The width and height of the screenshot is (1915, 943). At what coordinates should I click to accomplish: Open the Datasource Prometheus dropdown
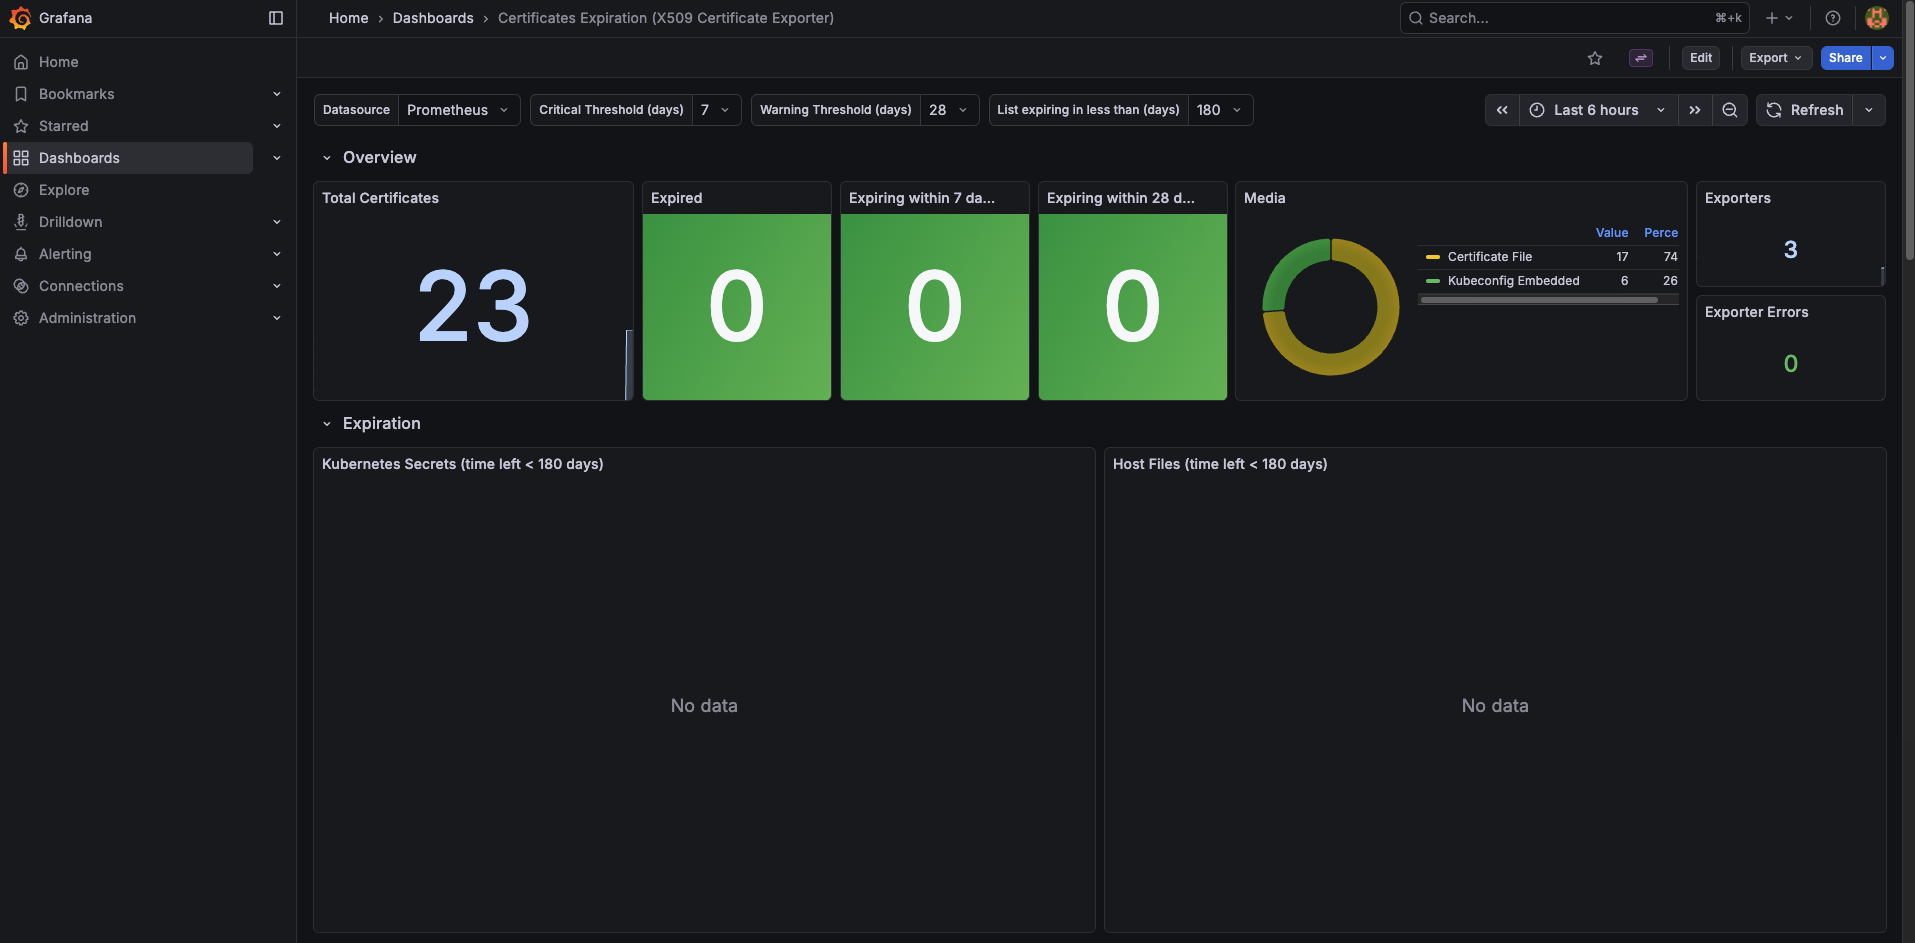[458, 110]
